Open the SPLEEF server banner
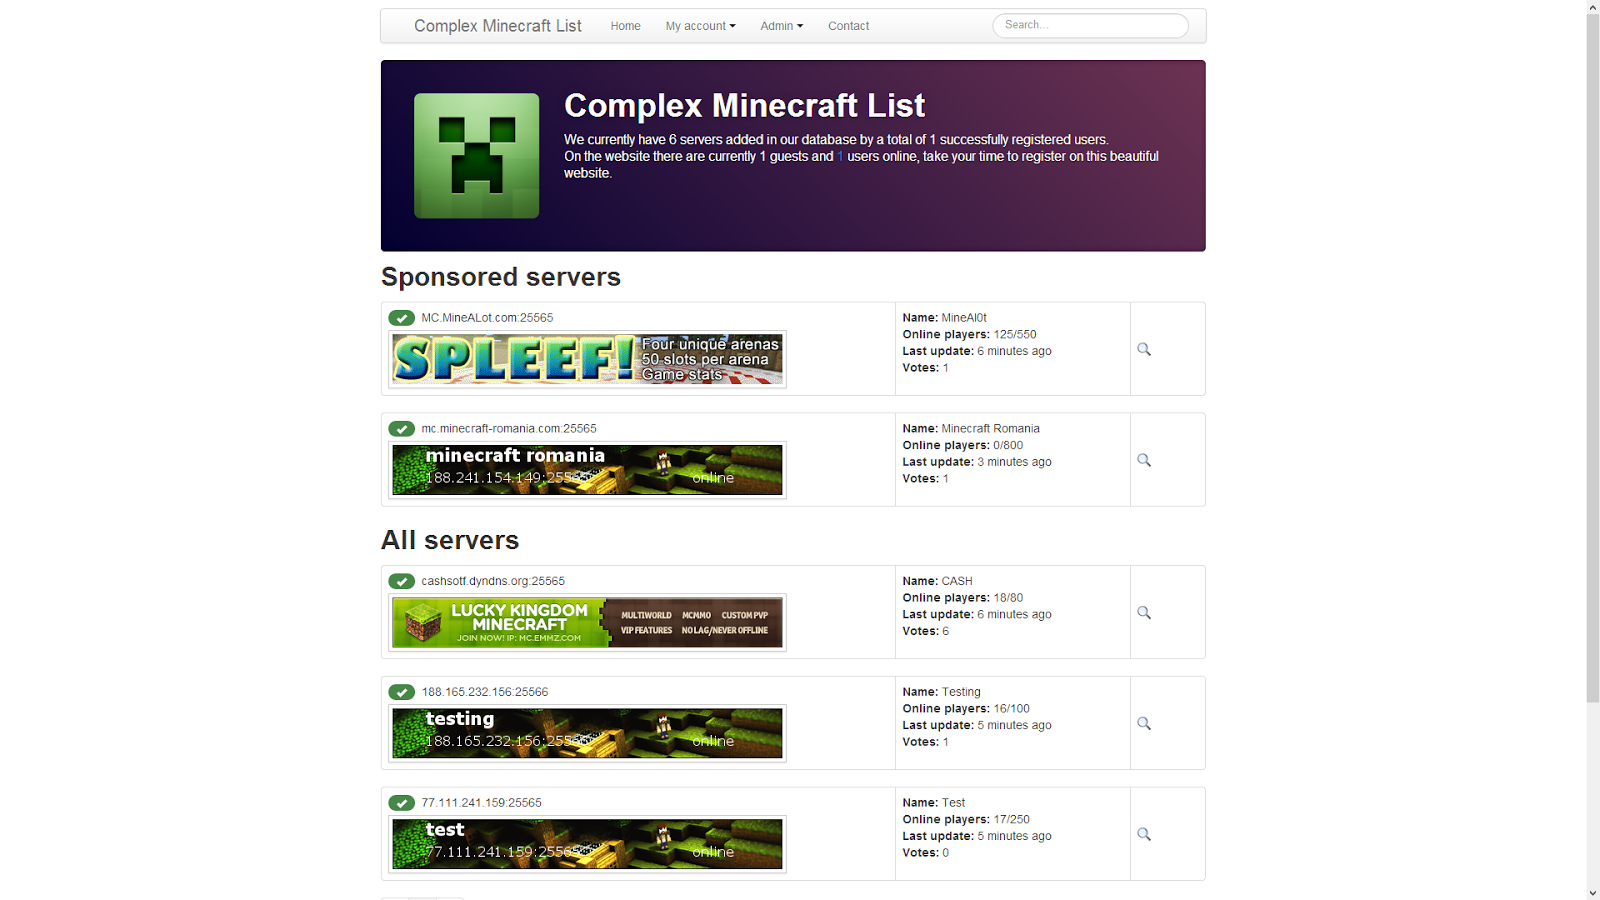Screen dimensions: 1600x900 587,359
